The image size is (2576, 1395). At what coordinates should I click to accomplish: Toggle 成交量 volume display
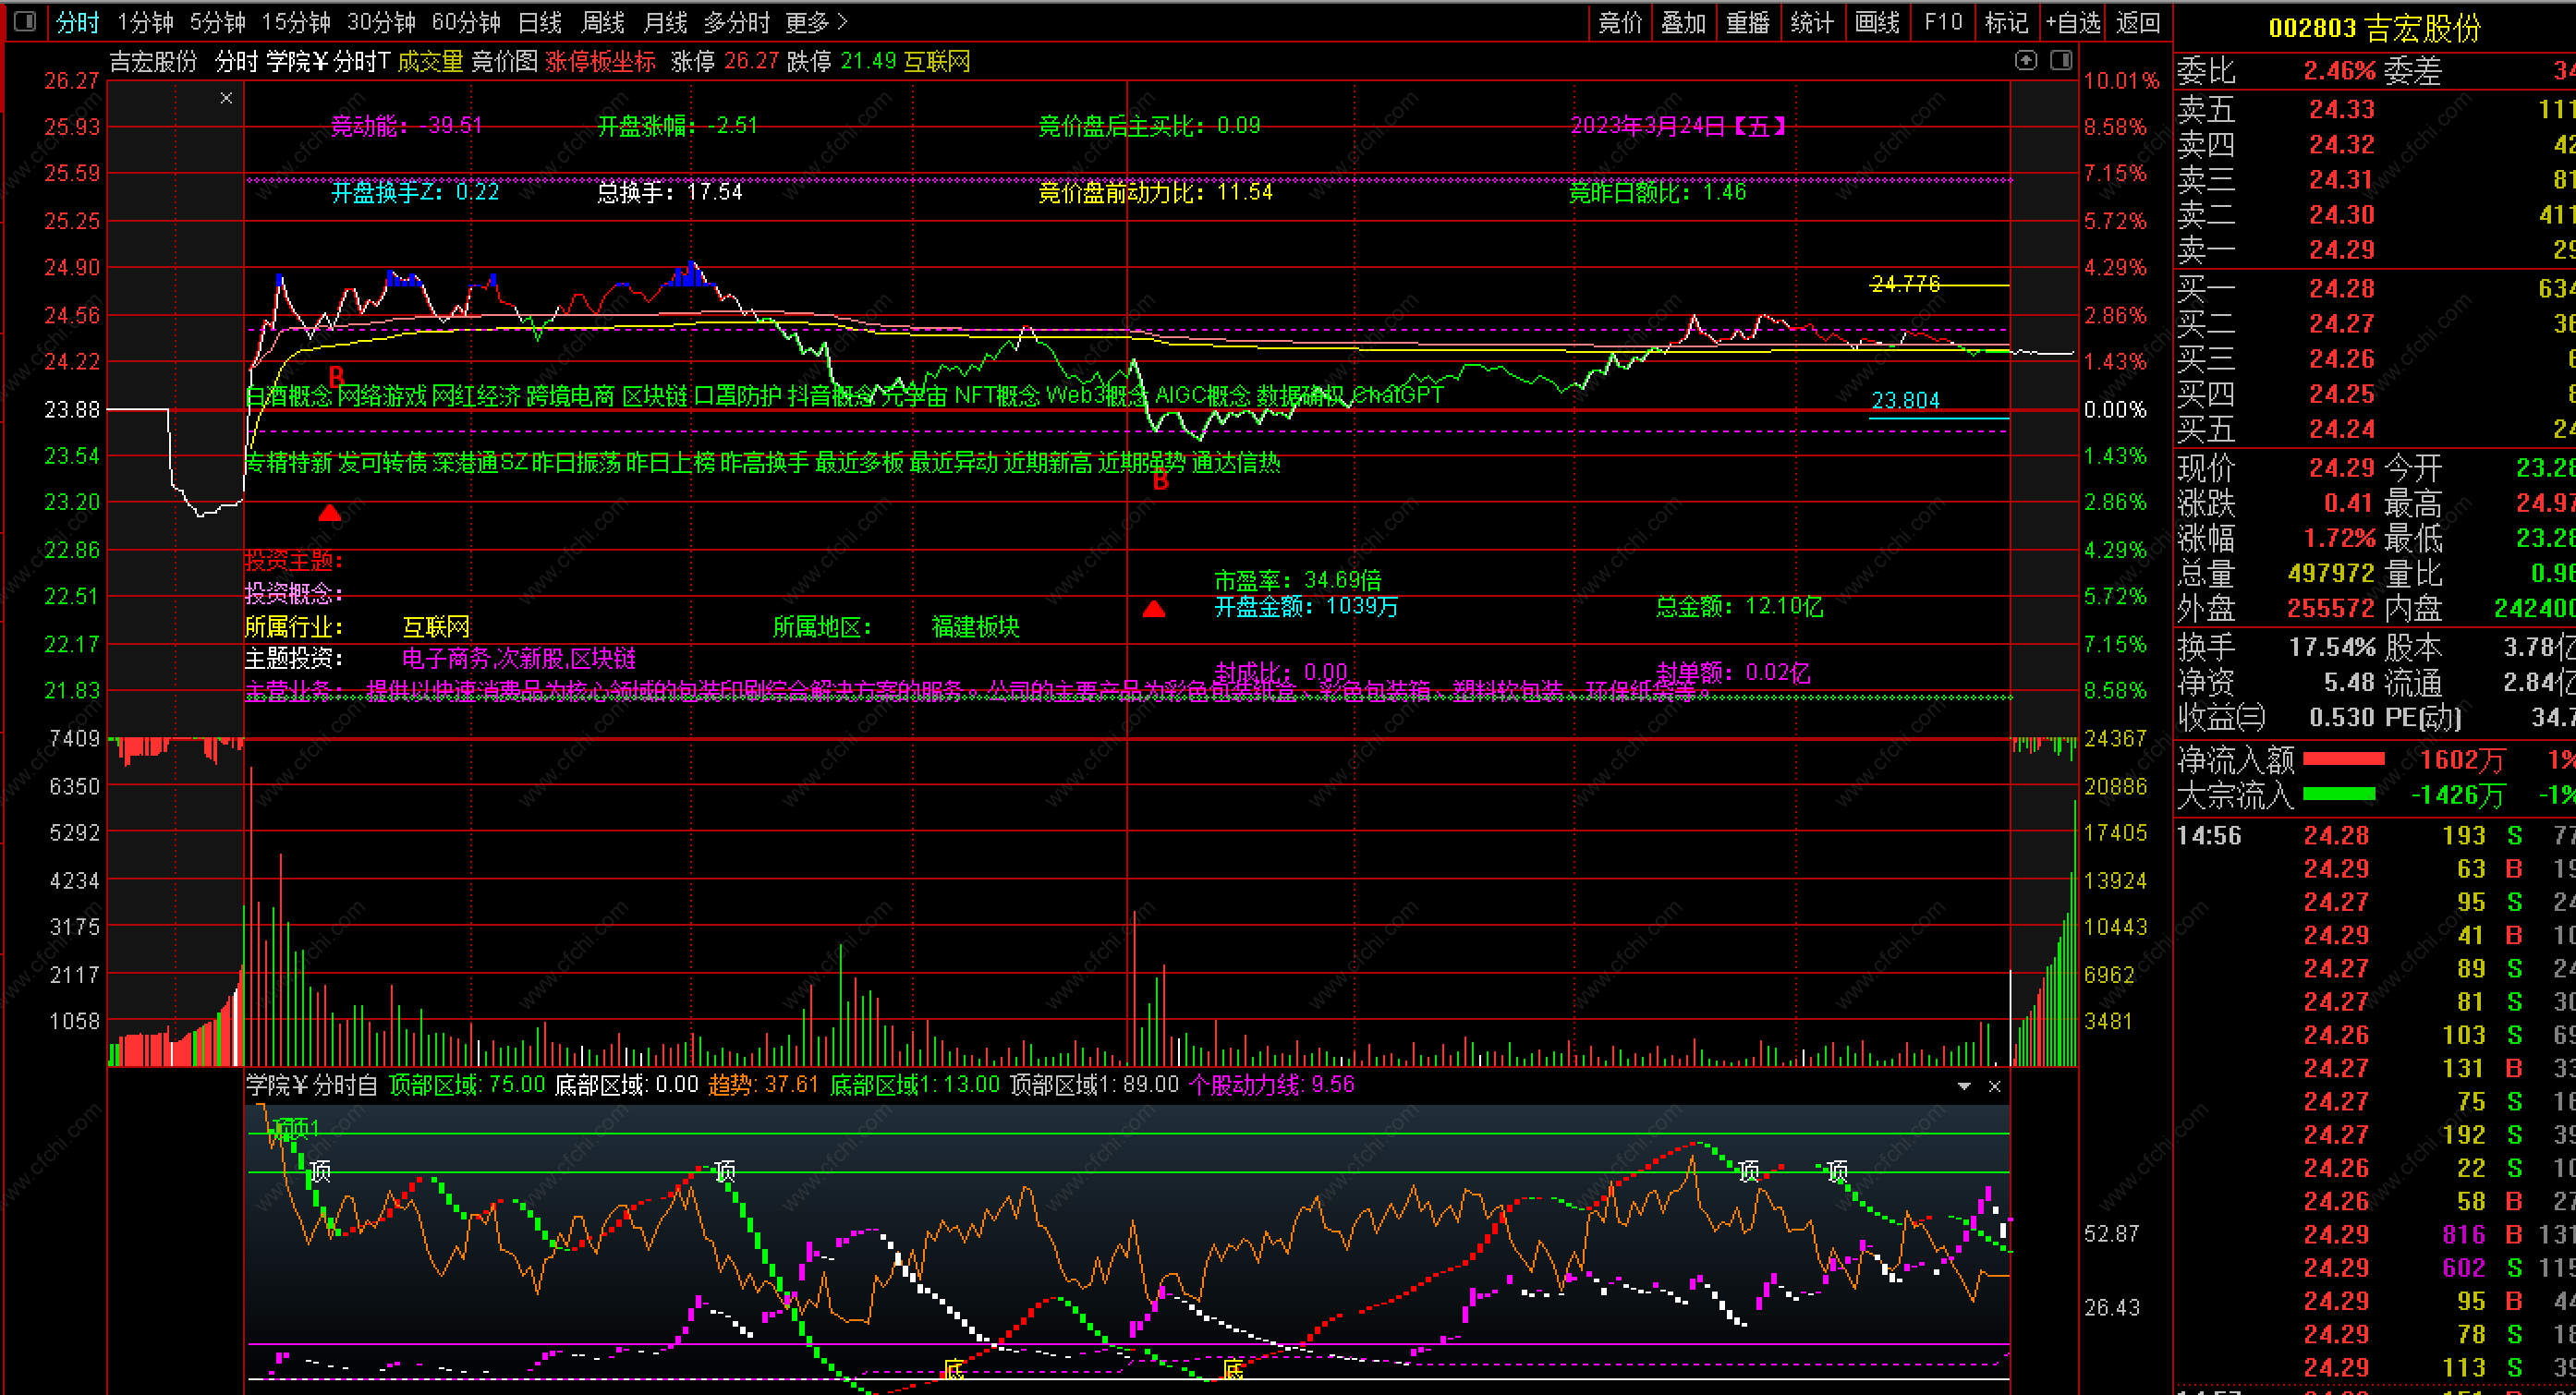(x=430, y=62)
